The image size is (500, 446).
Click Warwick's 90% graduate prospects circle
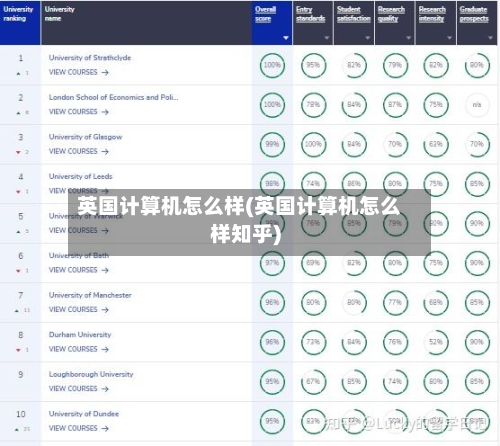[x=477, y=223]
